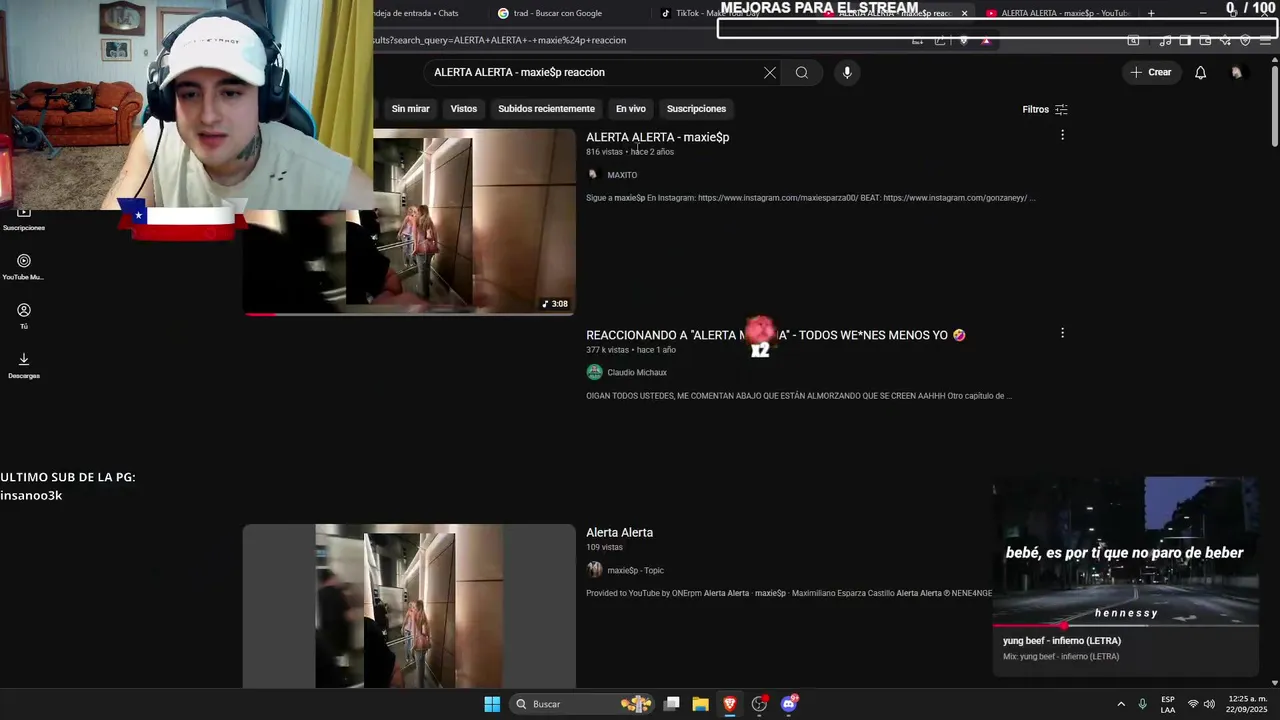Select the Subidos recientemente filter chip

(x=546, y=108)
